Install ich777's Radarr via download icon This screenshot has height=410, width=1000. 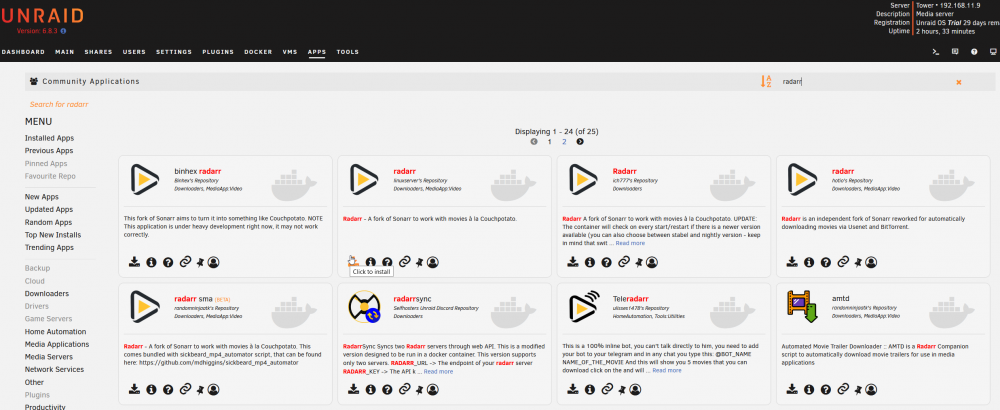[573, 262]
